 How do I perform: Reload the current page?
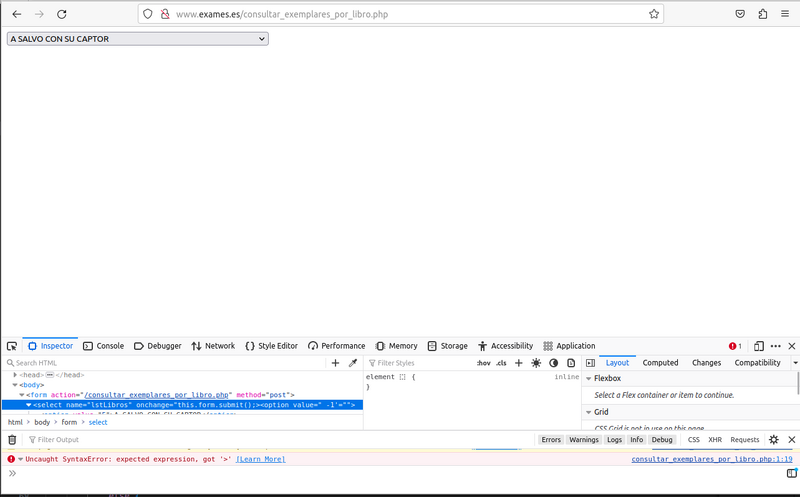coord(62,14)
